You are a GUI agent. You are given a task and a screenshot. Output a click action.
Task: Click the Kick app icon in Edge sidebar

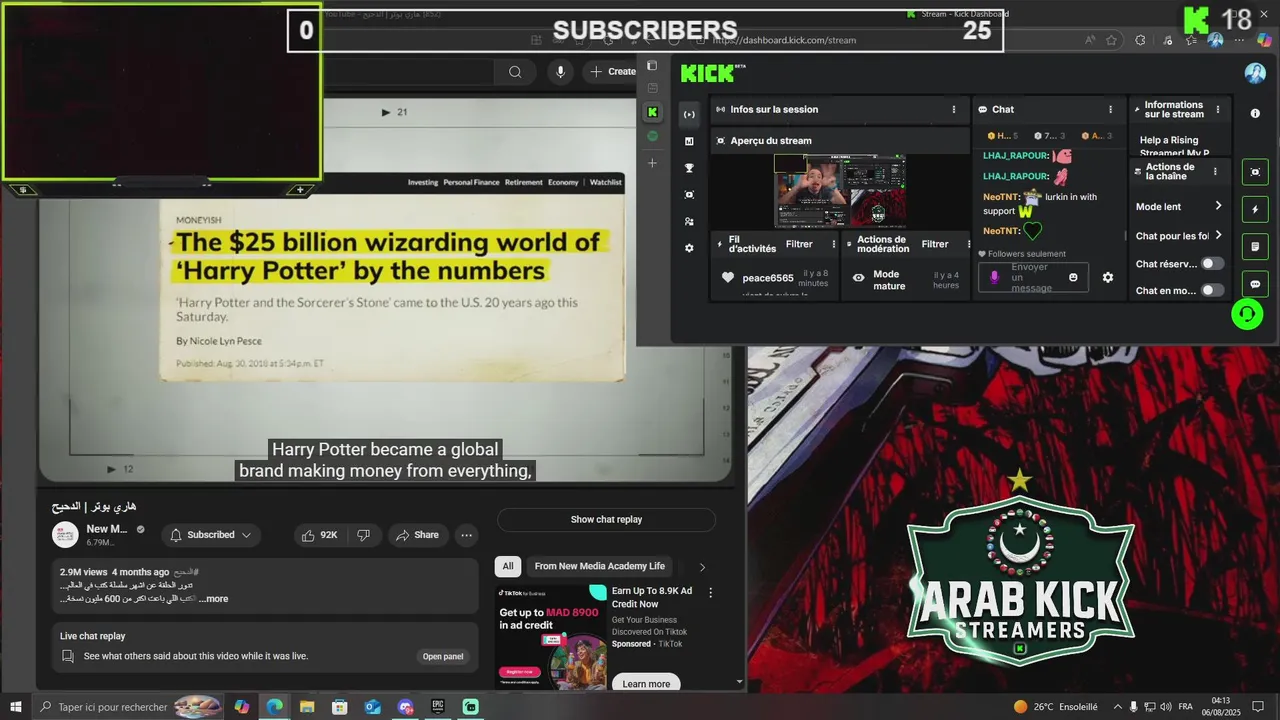point(652,112)
